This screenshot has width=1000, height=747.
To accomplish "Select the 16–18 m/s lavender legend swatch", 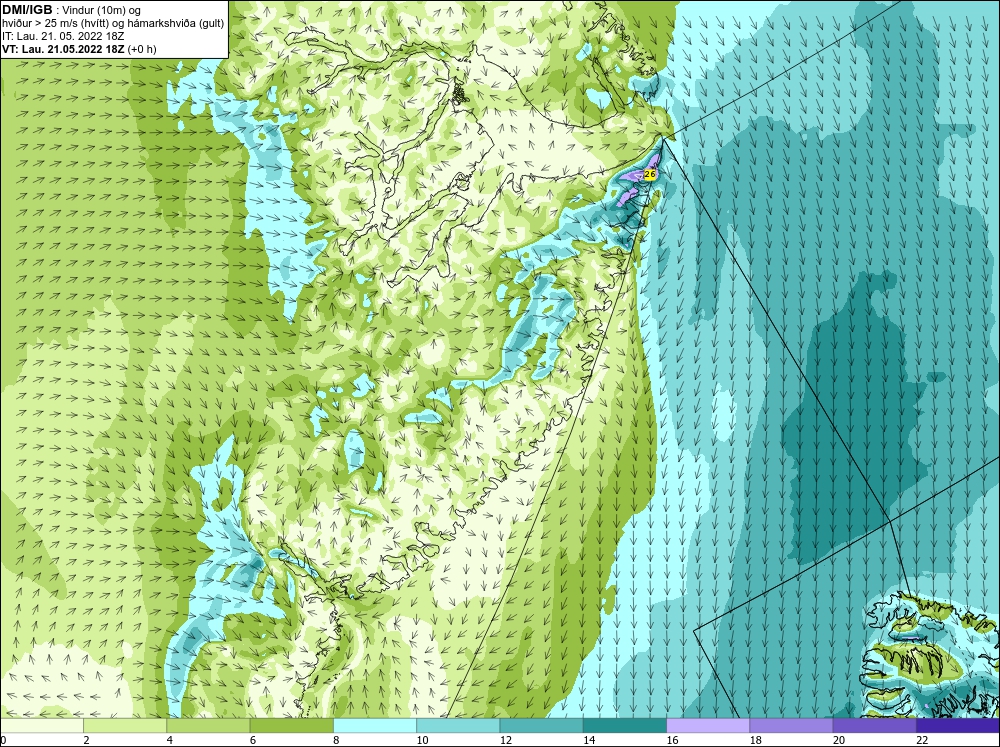I will coord(708,726).
